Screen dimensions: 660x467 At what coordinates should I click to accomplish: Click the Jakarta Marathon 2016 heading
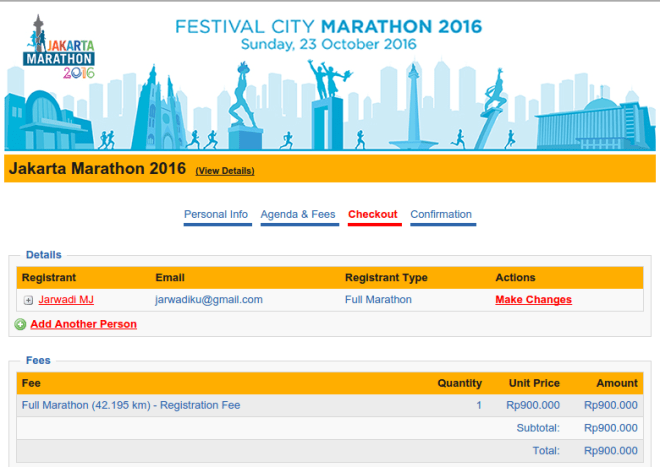[x=97, y=168]
